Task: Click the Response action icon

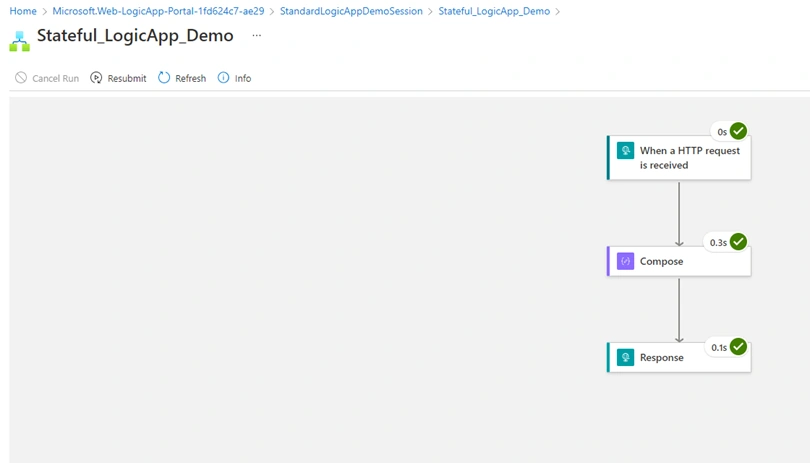Action: coord(625,357)
